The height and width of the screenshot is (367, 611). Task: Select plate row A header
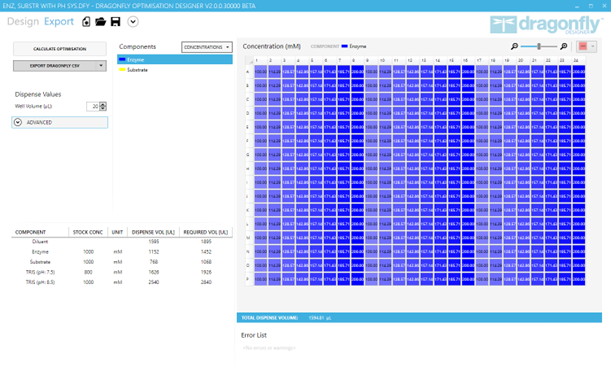point(249,72)
